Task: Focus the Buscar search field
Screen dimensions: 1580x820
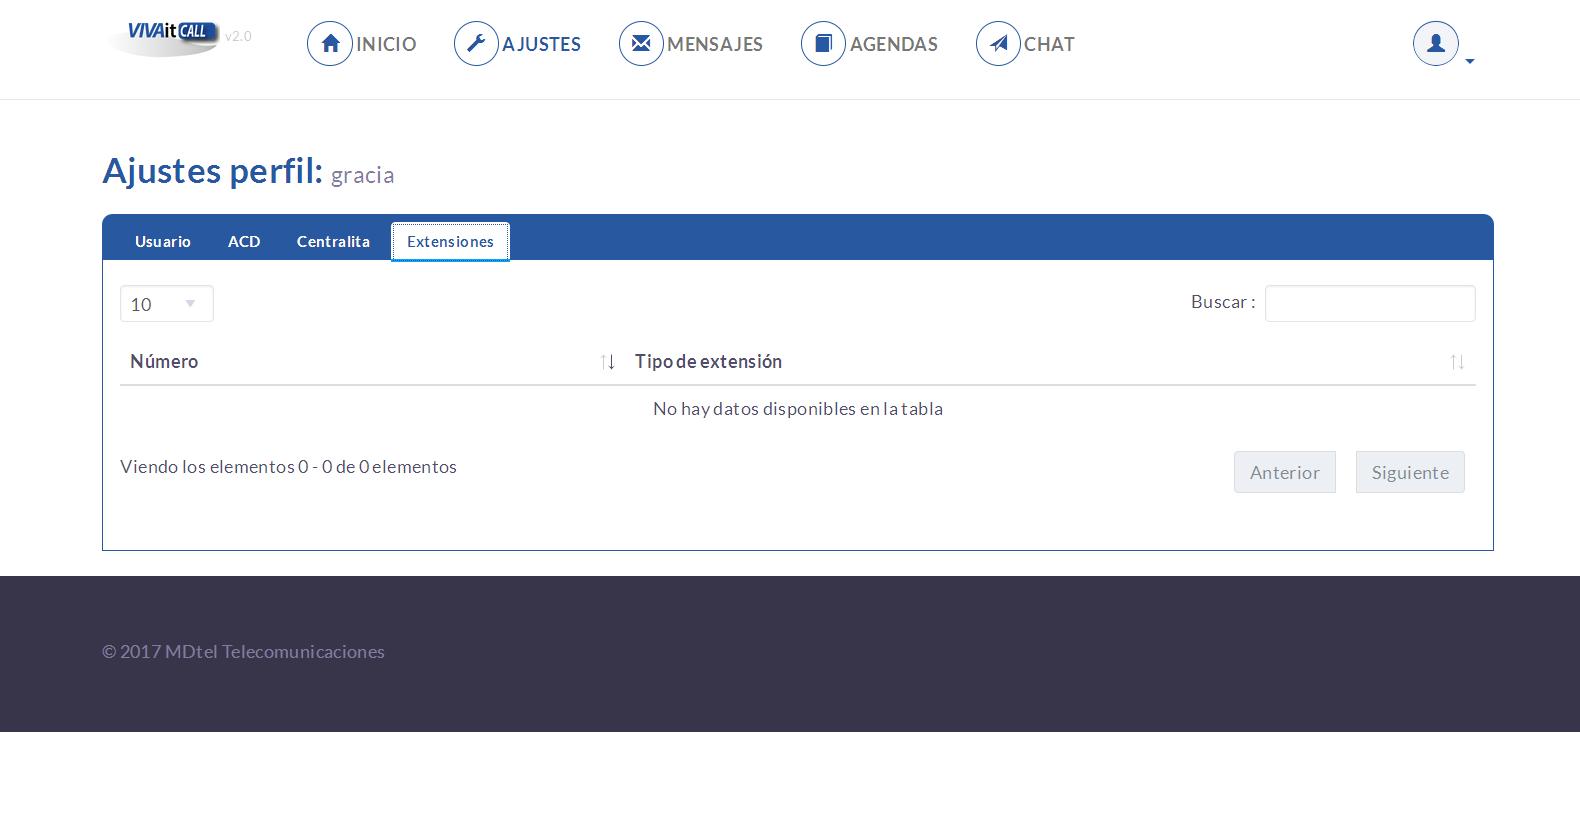Action: pos(1370,304)
